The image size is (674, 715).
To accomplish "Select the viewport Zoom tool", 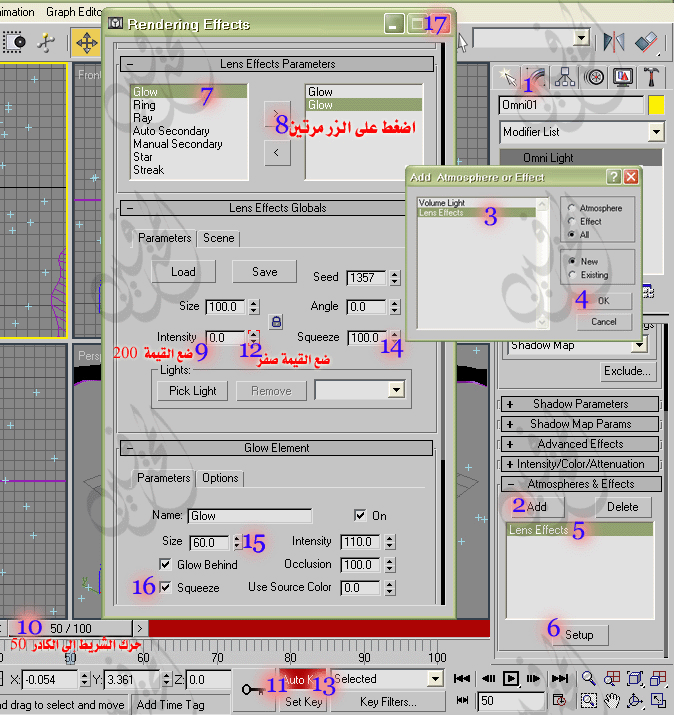I will click(x=589, y=679).
